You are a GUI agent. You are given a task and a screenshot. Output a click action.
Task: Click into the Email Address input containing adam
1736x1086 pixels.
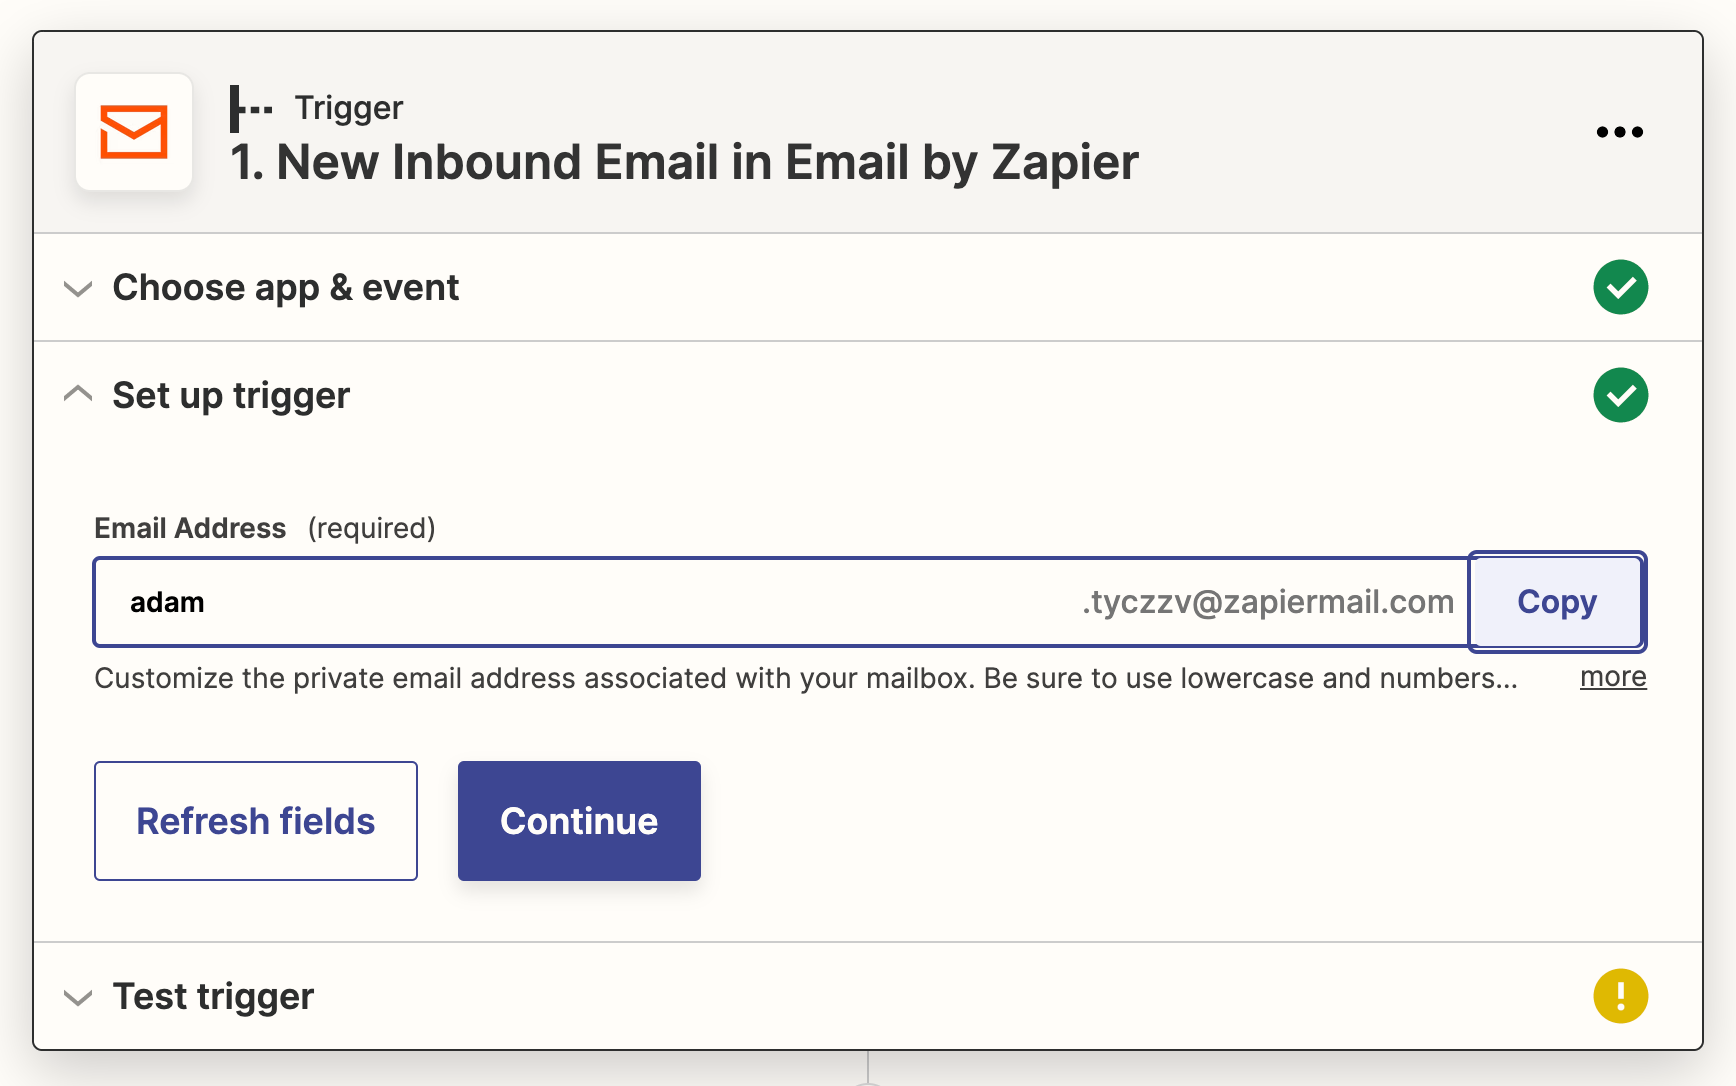[x=600, y=602]
